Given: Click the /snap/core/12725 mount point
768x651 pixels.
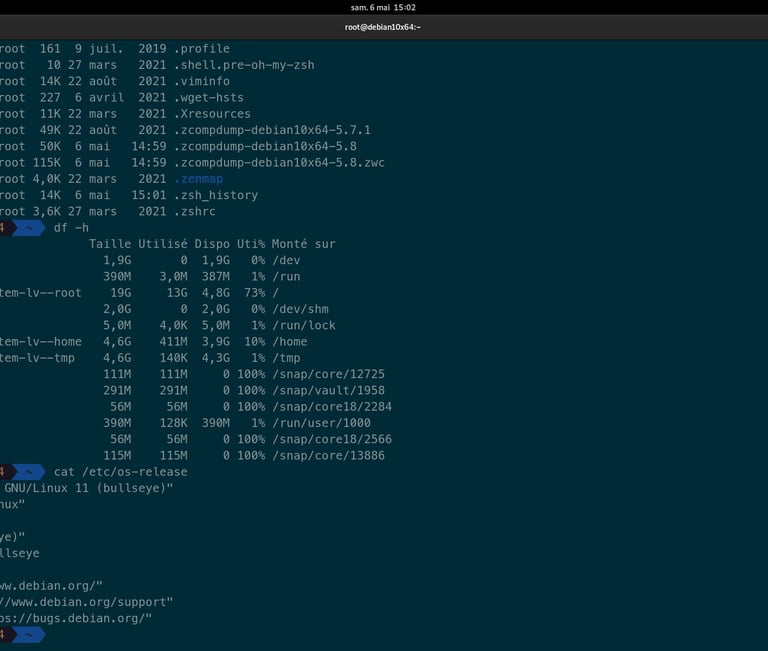Looking at the screenshot, I should coord(328,374).
